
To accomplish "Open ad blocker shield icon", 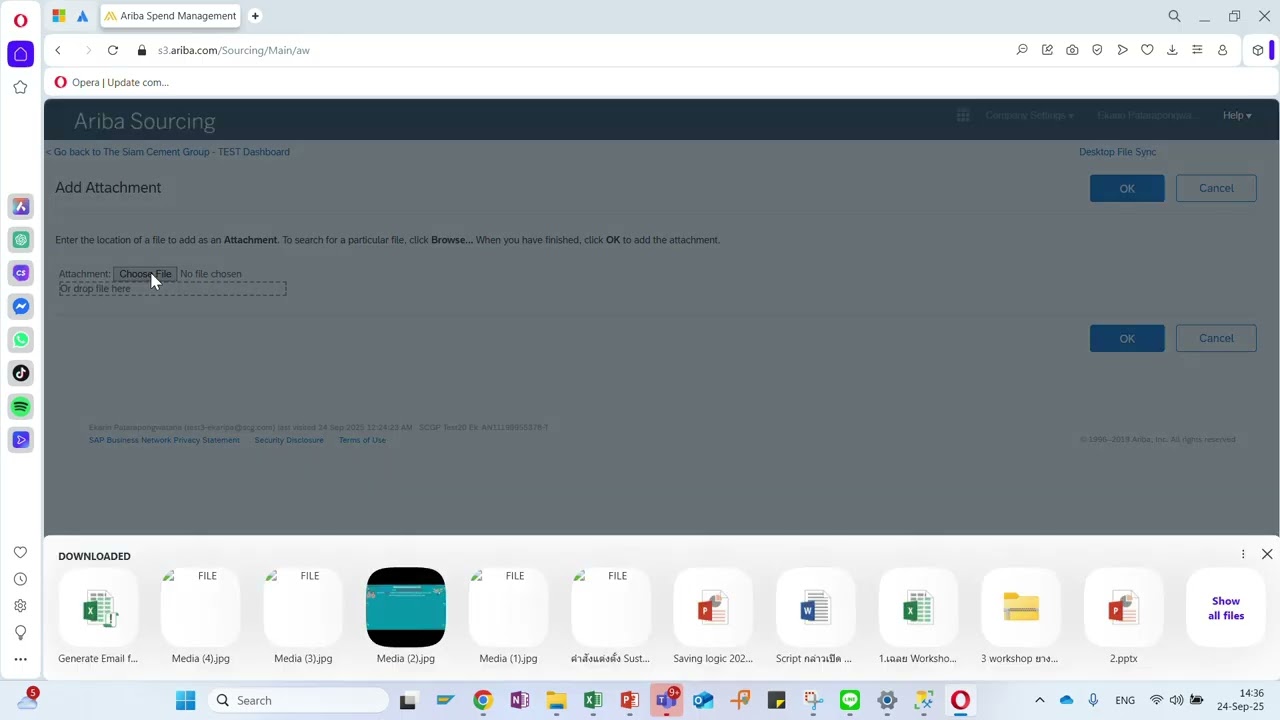I will (x=1097, y=50).
